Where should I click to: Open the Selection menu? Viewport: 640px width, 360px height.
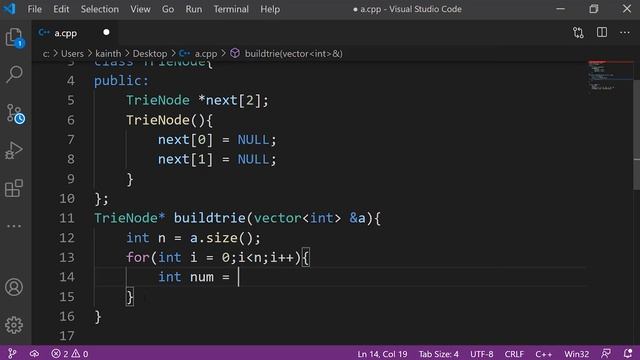point(100,9)
